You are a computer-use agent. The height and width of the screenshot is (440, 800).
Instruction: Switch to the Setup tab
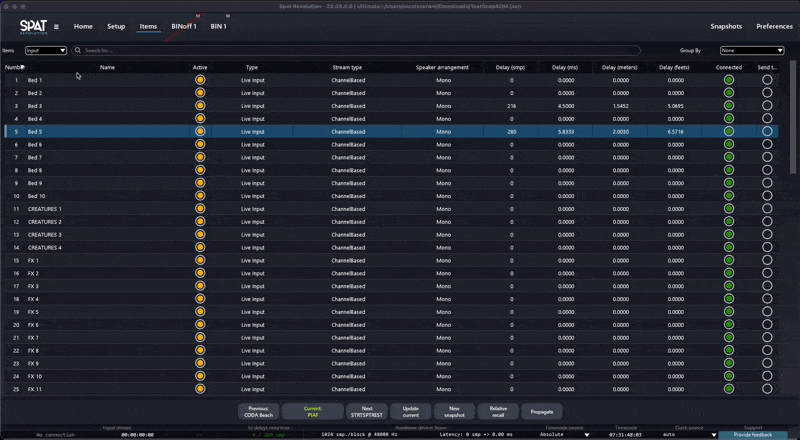[116, 27]
